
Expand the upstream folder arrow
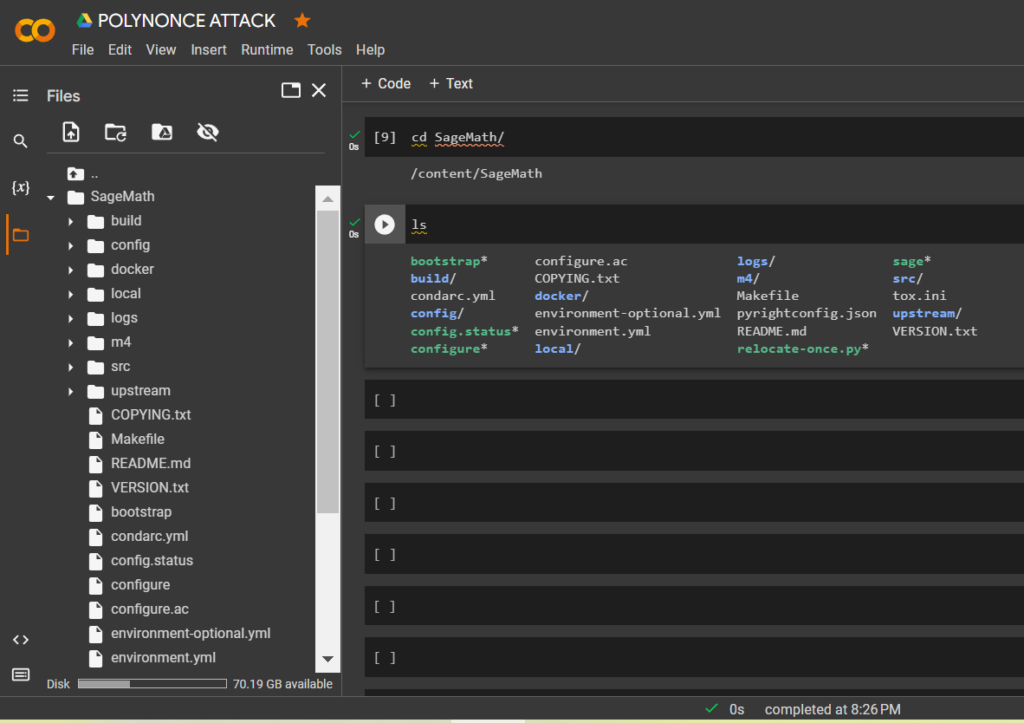coord(71,391)
